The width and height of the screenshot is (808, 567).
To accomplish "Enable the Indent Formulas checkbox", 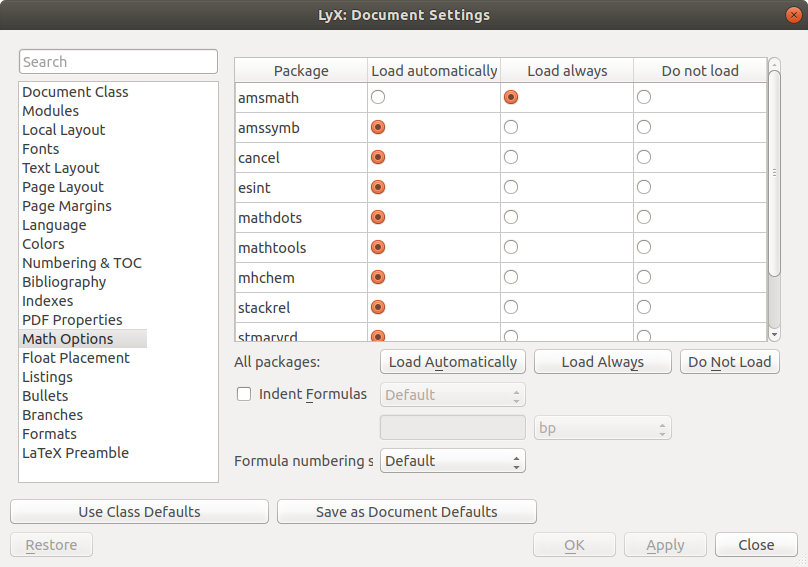I will pyautogui.click(x=244, y=394).
